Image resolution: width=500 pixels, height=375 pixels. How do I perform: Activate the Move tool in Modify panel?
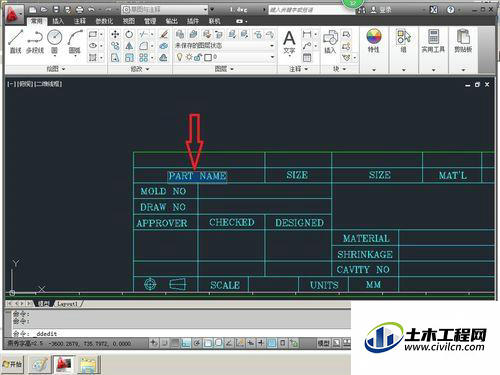[115, 34]
